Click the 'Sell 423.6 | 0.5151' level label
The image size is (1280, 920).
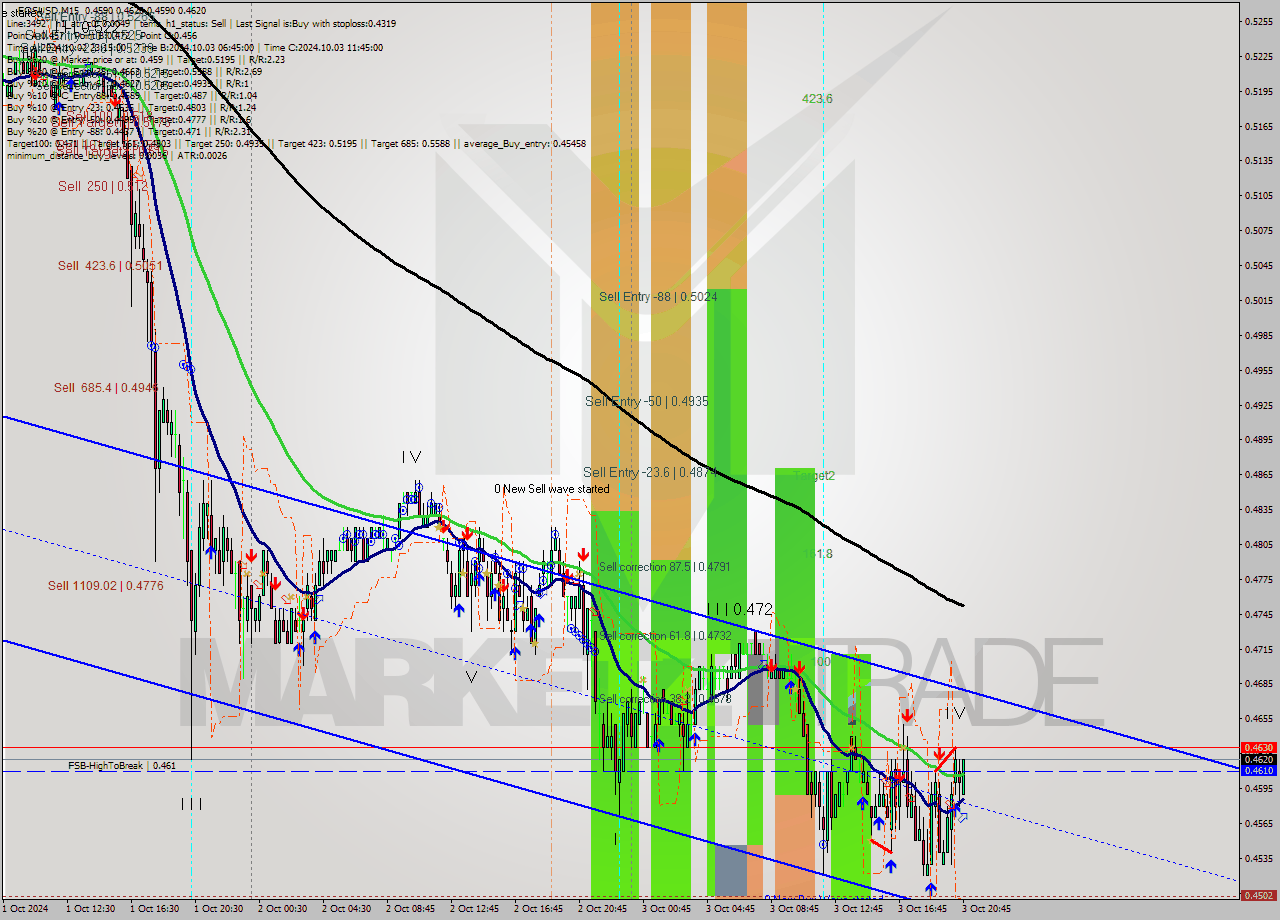click(x=109, y=265)
